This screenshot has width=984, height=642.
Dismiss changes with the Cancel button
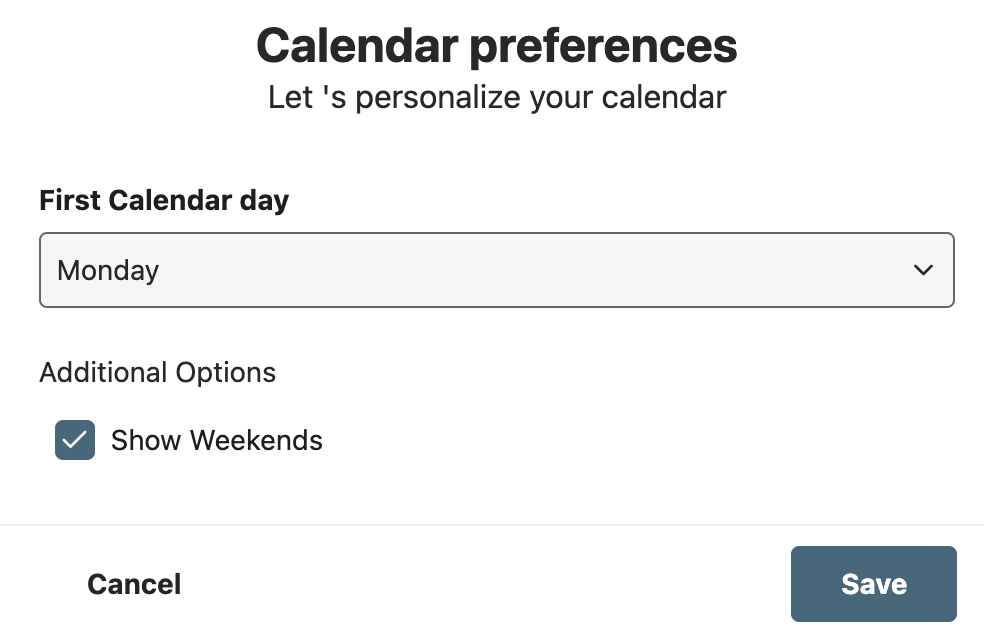[134, 584]
